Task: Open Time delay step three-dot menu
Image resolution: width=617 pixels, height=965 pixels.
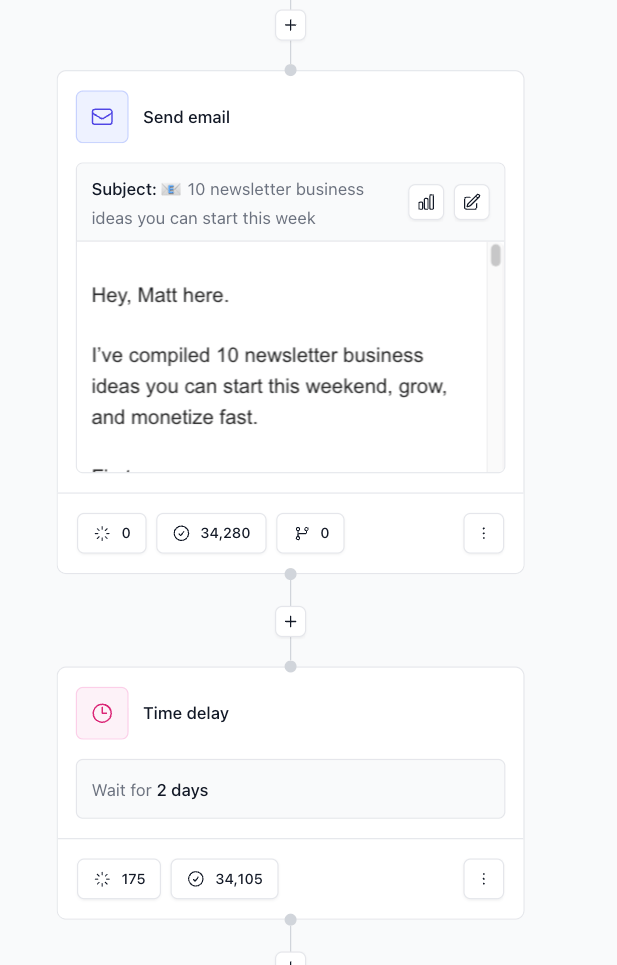Action: [484, 879]
